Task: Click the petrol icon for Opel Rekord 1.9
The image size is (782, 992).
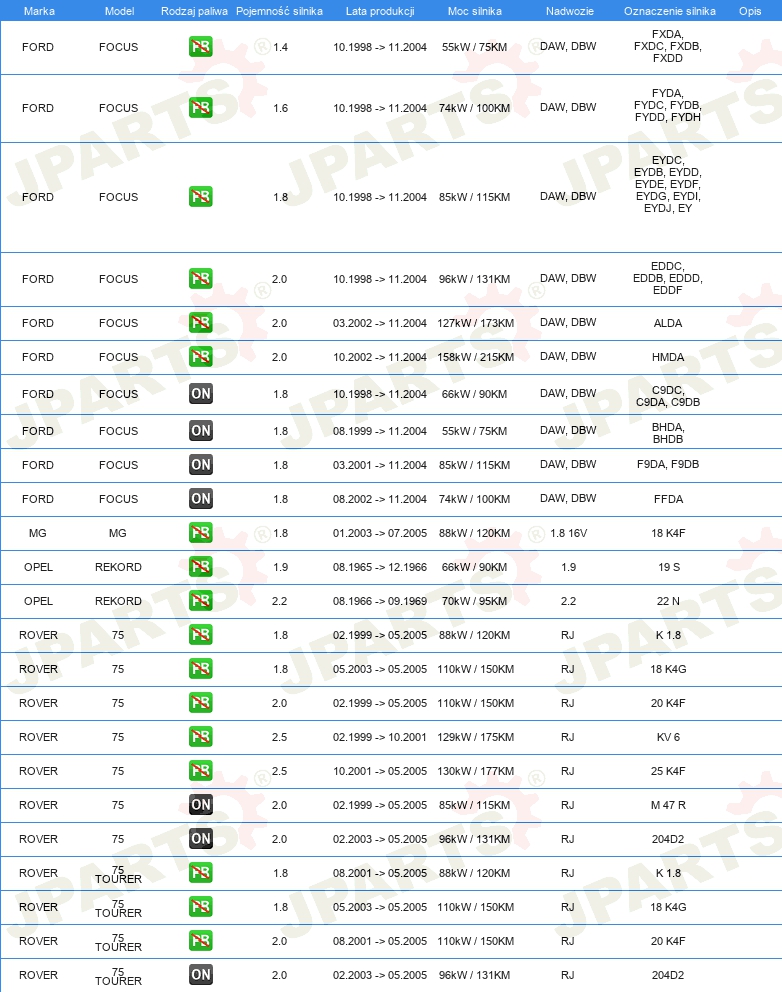Action: coord(201,567)
